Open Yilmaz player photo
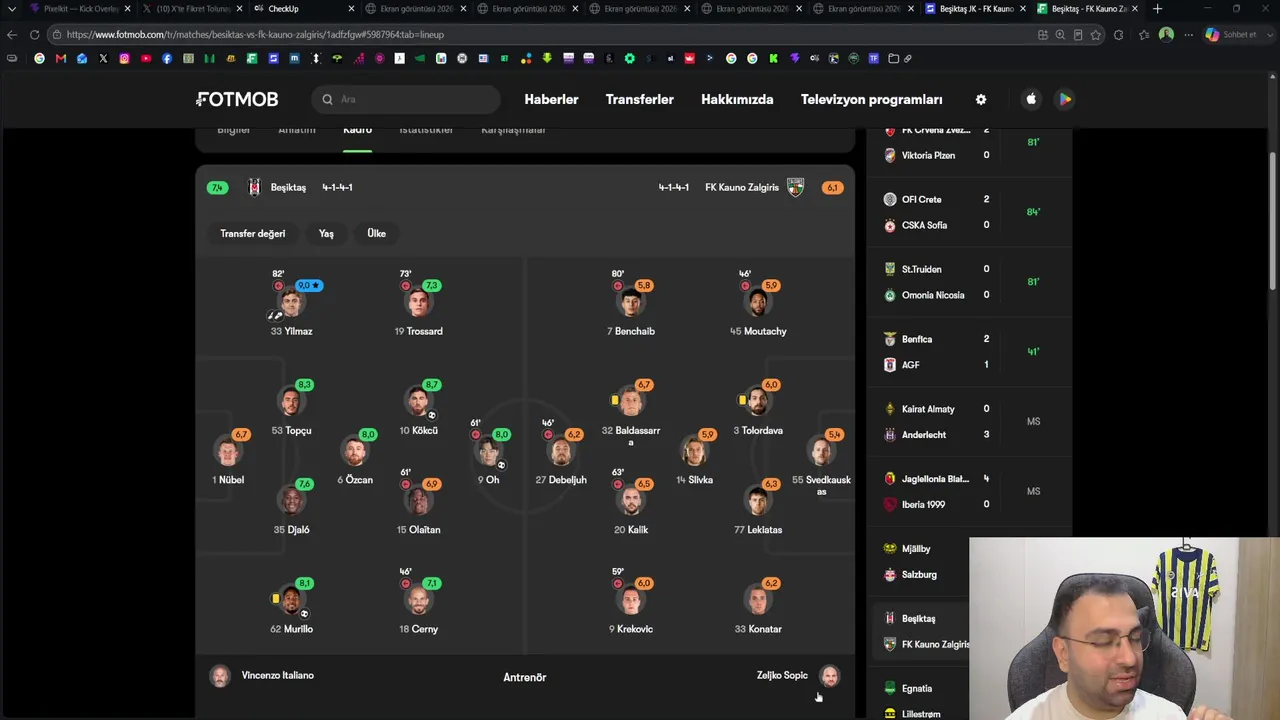Screen dimensions: 1280x720 click(x=291, y=303)
